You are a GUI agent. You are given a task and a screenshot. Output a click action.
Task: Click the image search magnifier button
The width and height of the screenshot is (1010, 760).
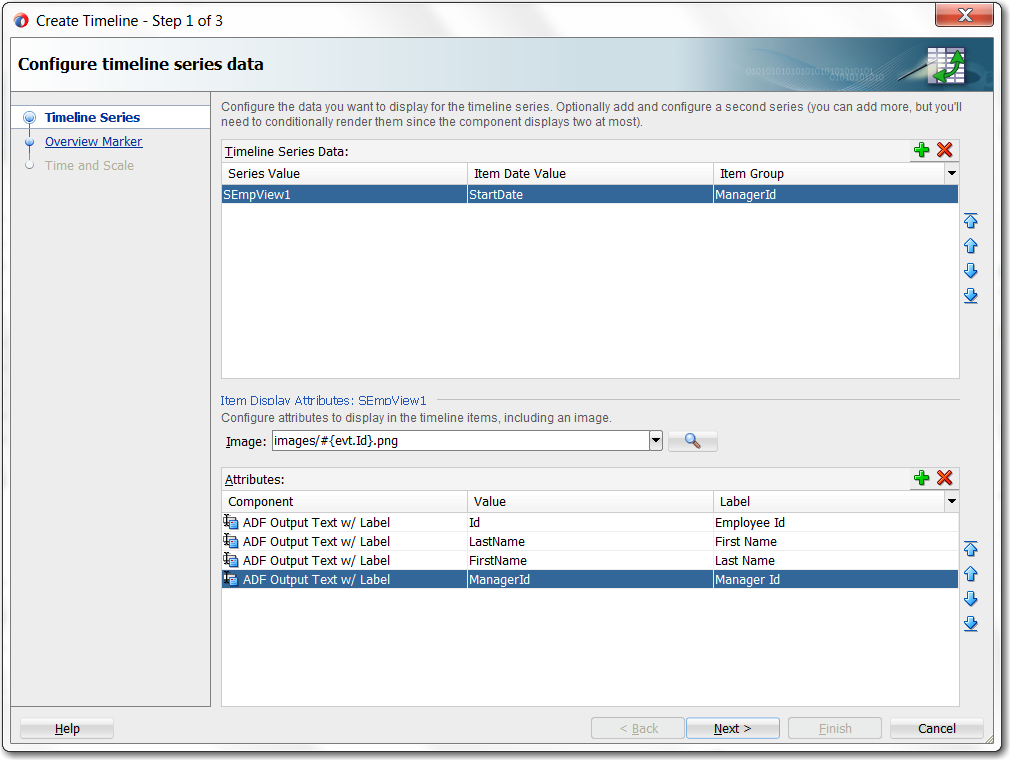(x=692, y=441)
